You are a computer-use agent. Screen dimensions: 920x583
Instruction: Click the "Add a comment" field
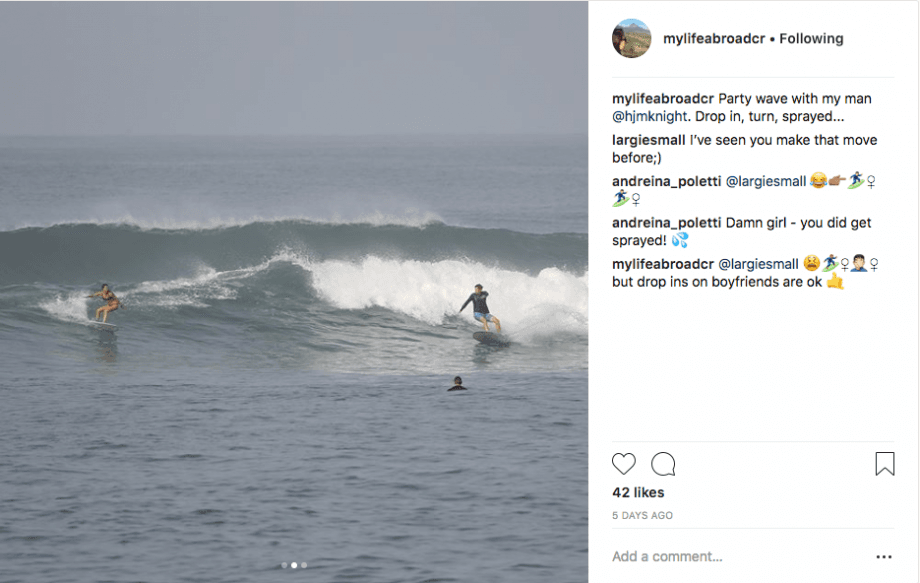(666, 556)
